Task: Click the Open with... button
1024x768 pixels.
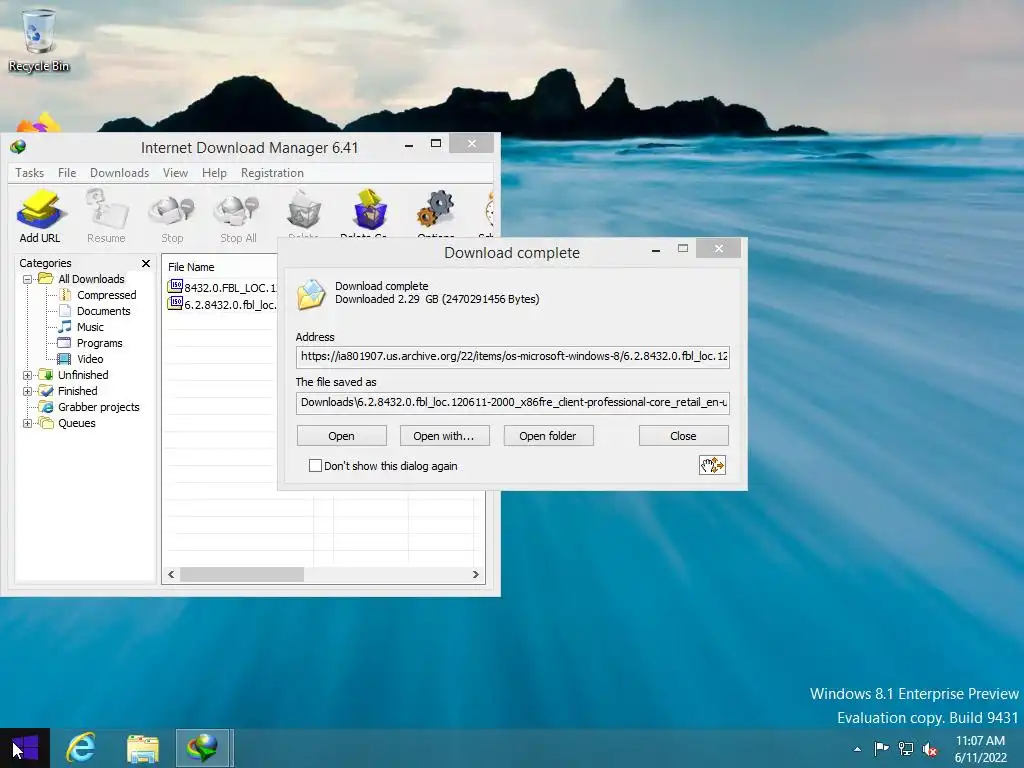Action: pyautogui.click(x=444, y=436)
